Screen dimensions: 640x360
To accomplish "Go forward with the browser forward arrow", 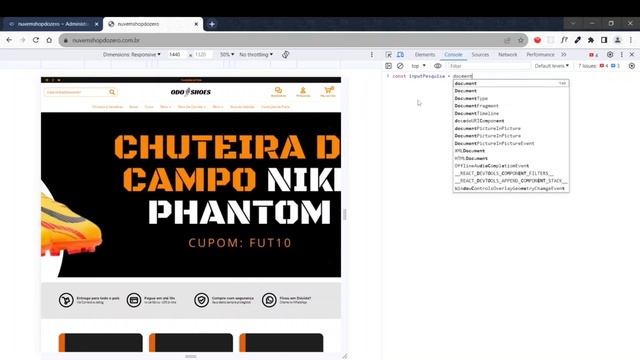I will pyautogui.click(x=22, y=40).
